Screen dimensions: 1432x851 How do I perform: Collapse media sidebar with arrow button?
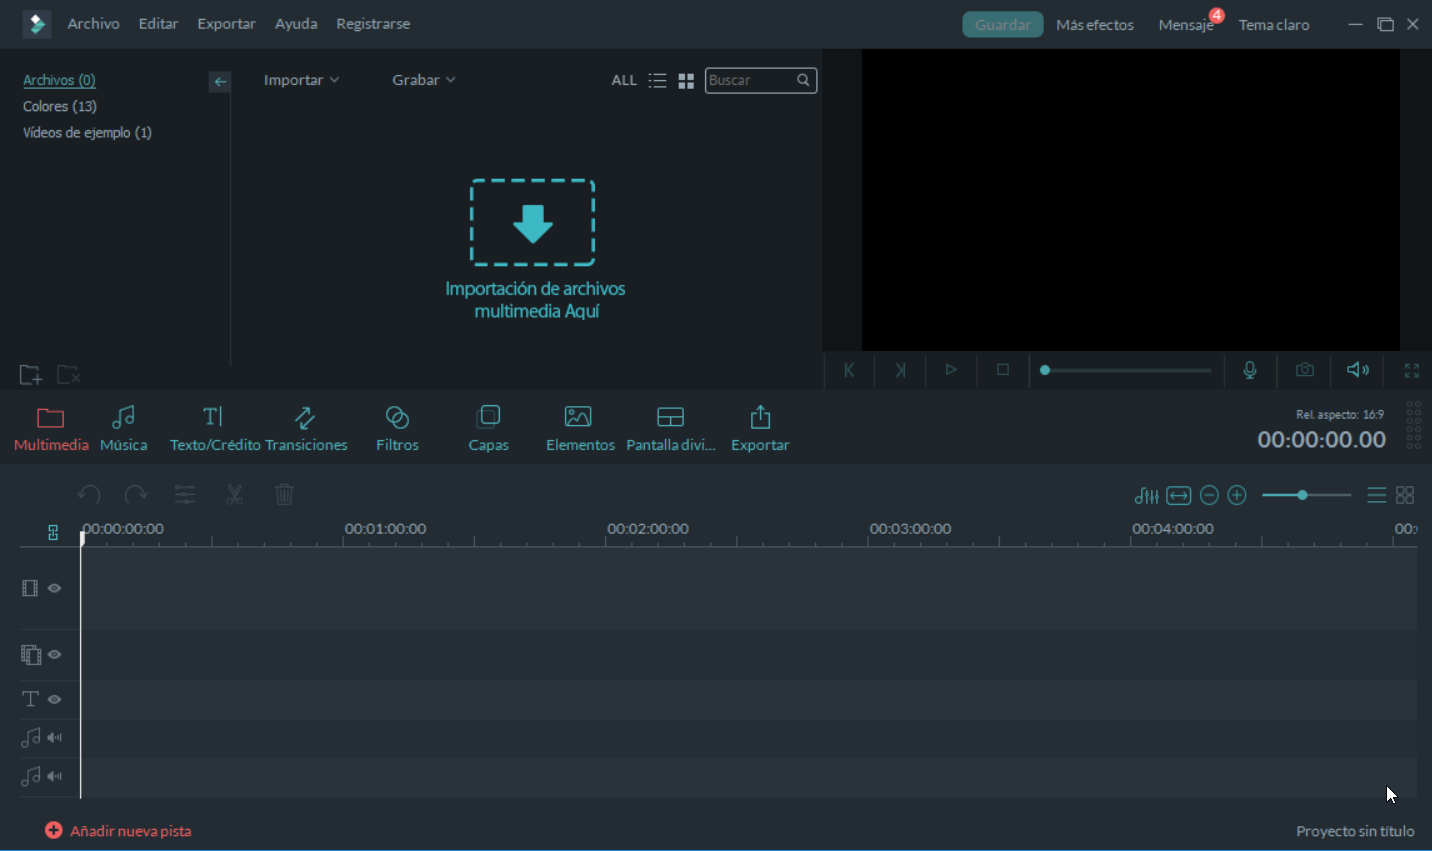(220, 81)
